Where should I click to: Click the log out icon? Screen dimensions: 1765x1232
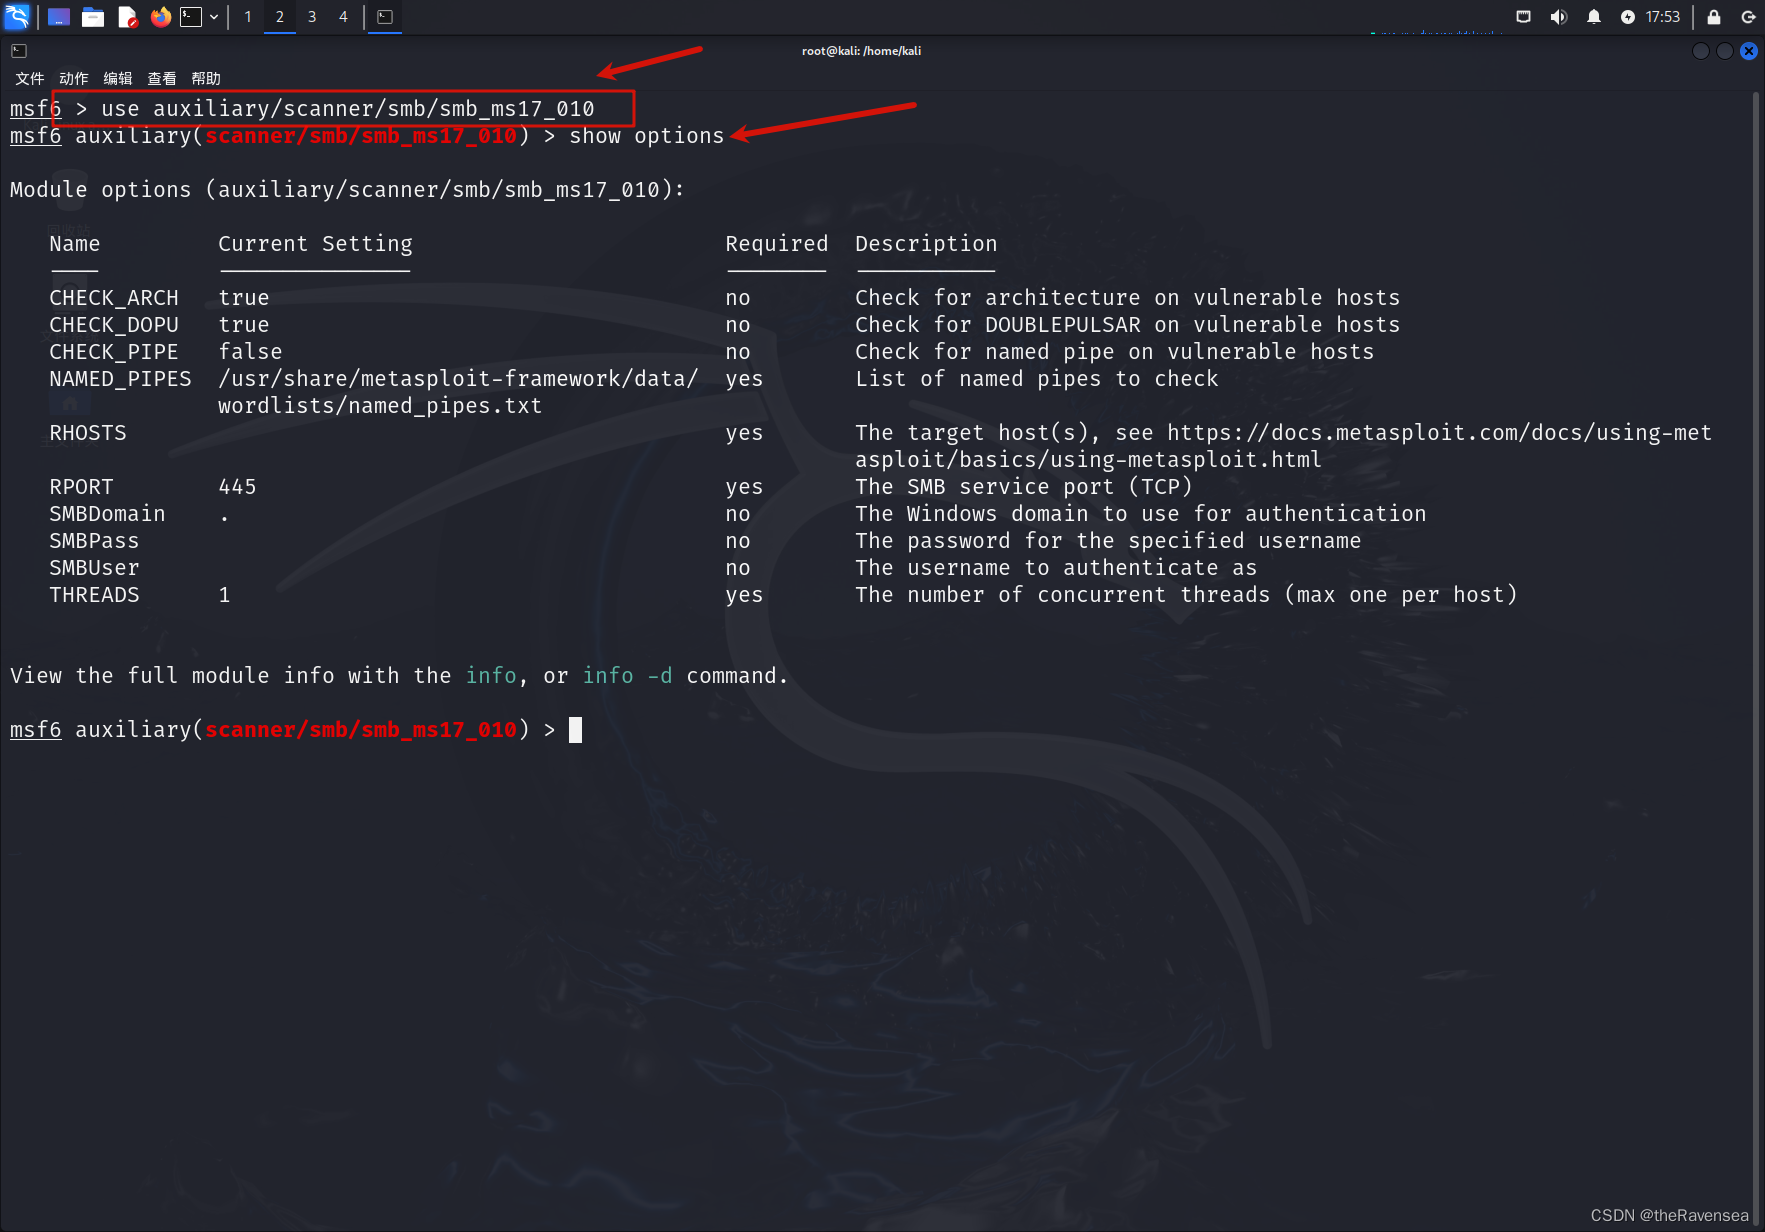(1748, 17)
